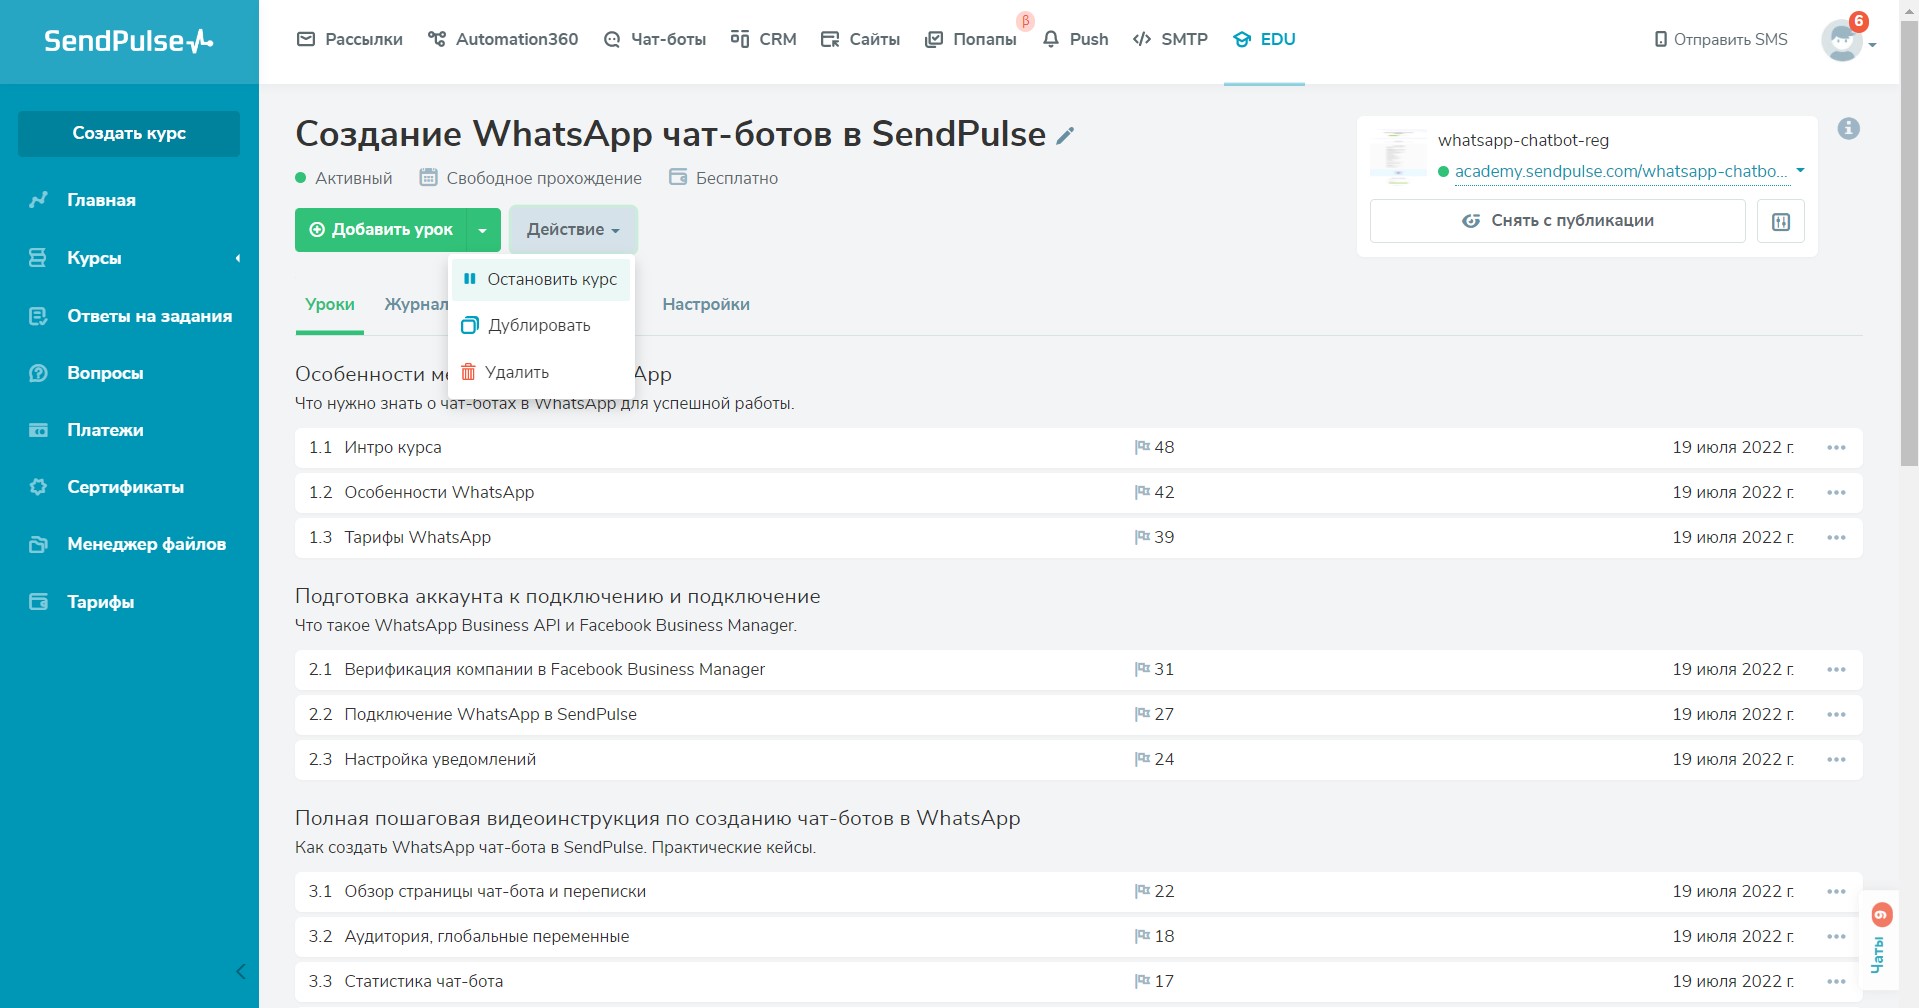Viewport: 1919px width, 1008px height.
Task: Choose Удалить in menu
Action: pyautogui.click(x=541, y=372)
